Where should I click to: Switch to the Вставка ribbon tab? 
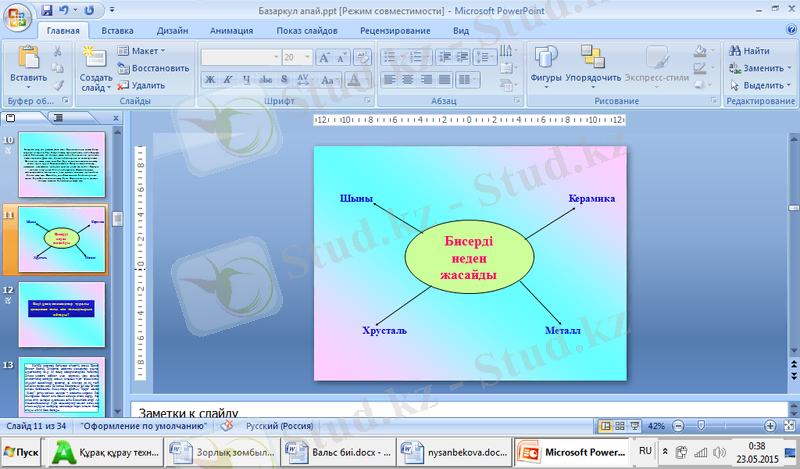118,31
